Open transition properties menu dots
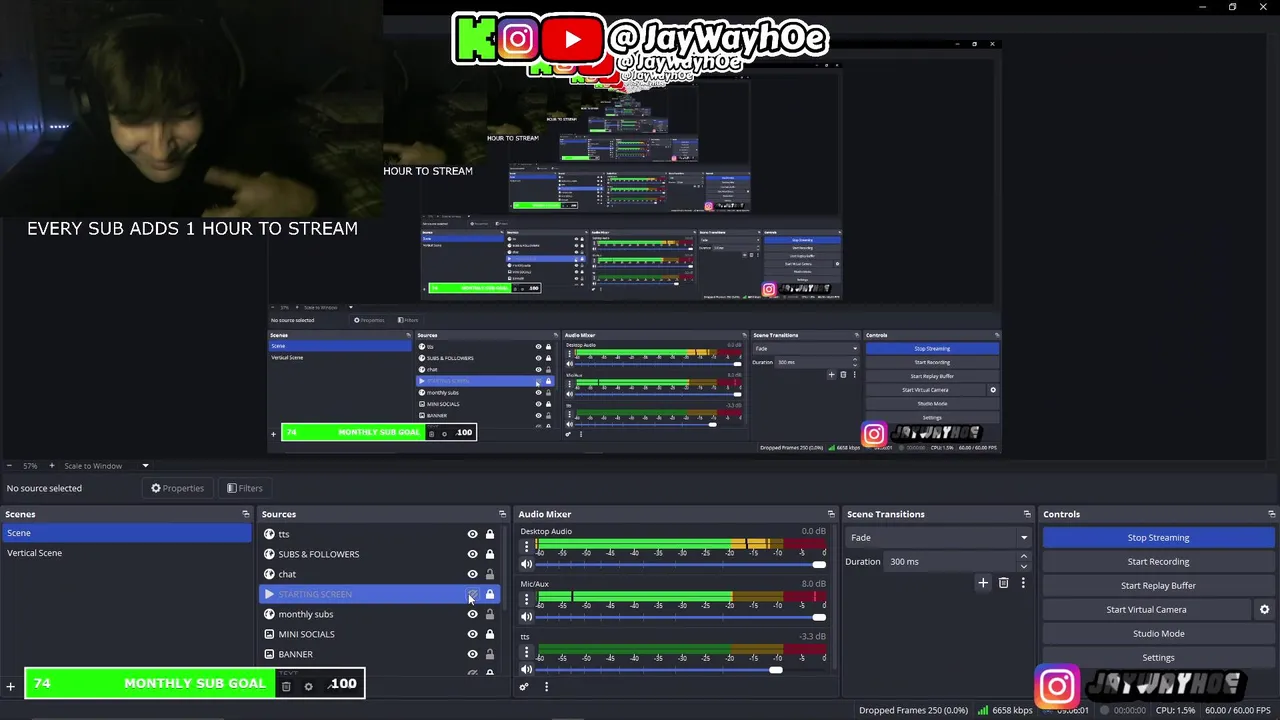Screen dimensions: 1280x720 pyautogui.click(x=1023, y=583)
